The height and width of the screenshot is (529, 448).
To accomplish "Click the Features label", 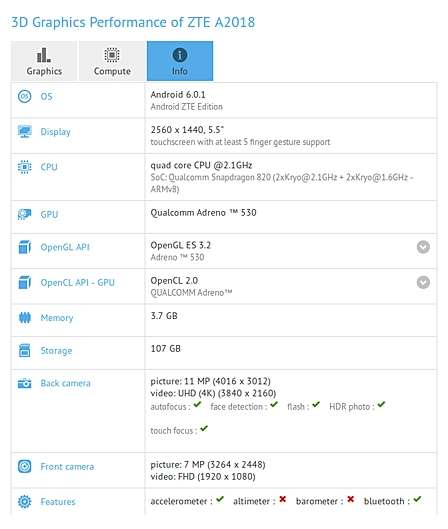I will 58,502.
